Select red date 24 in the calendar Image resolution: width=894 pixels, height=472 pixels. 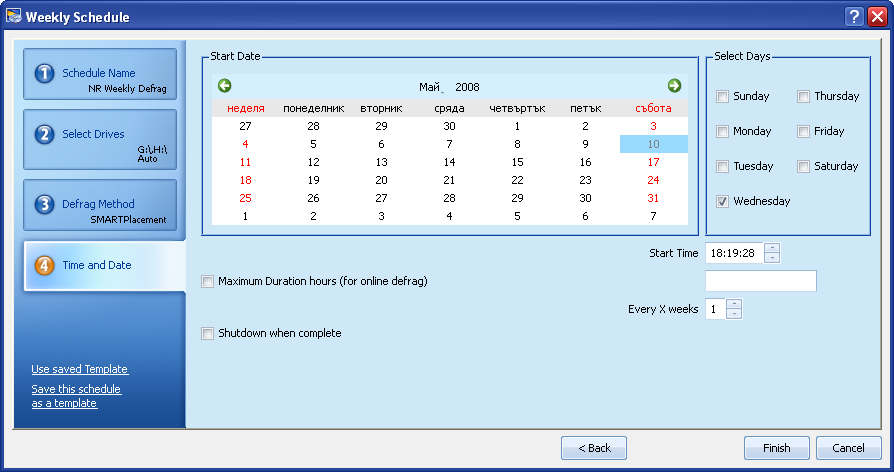click(x=653, y=180)
